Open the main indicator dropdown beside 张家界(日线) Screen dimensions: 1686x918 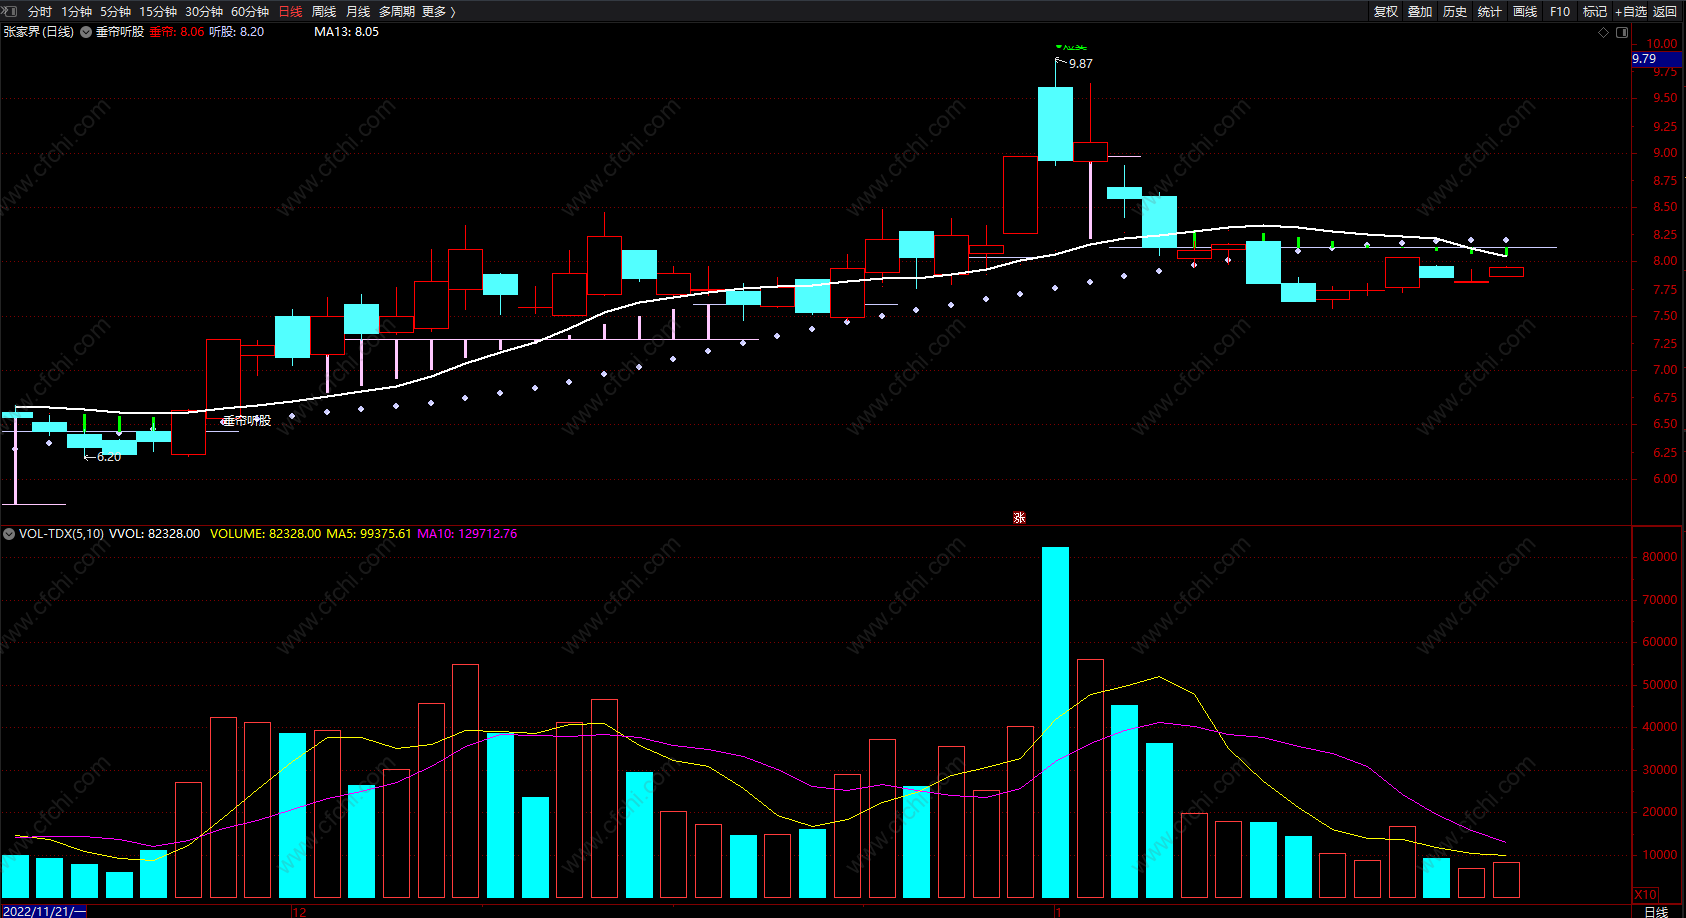[x=86, y=32]
